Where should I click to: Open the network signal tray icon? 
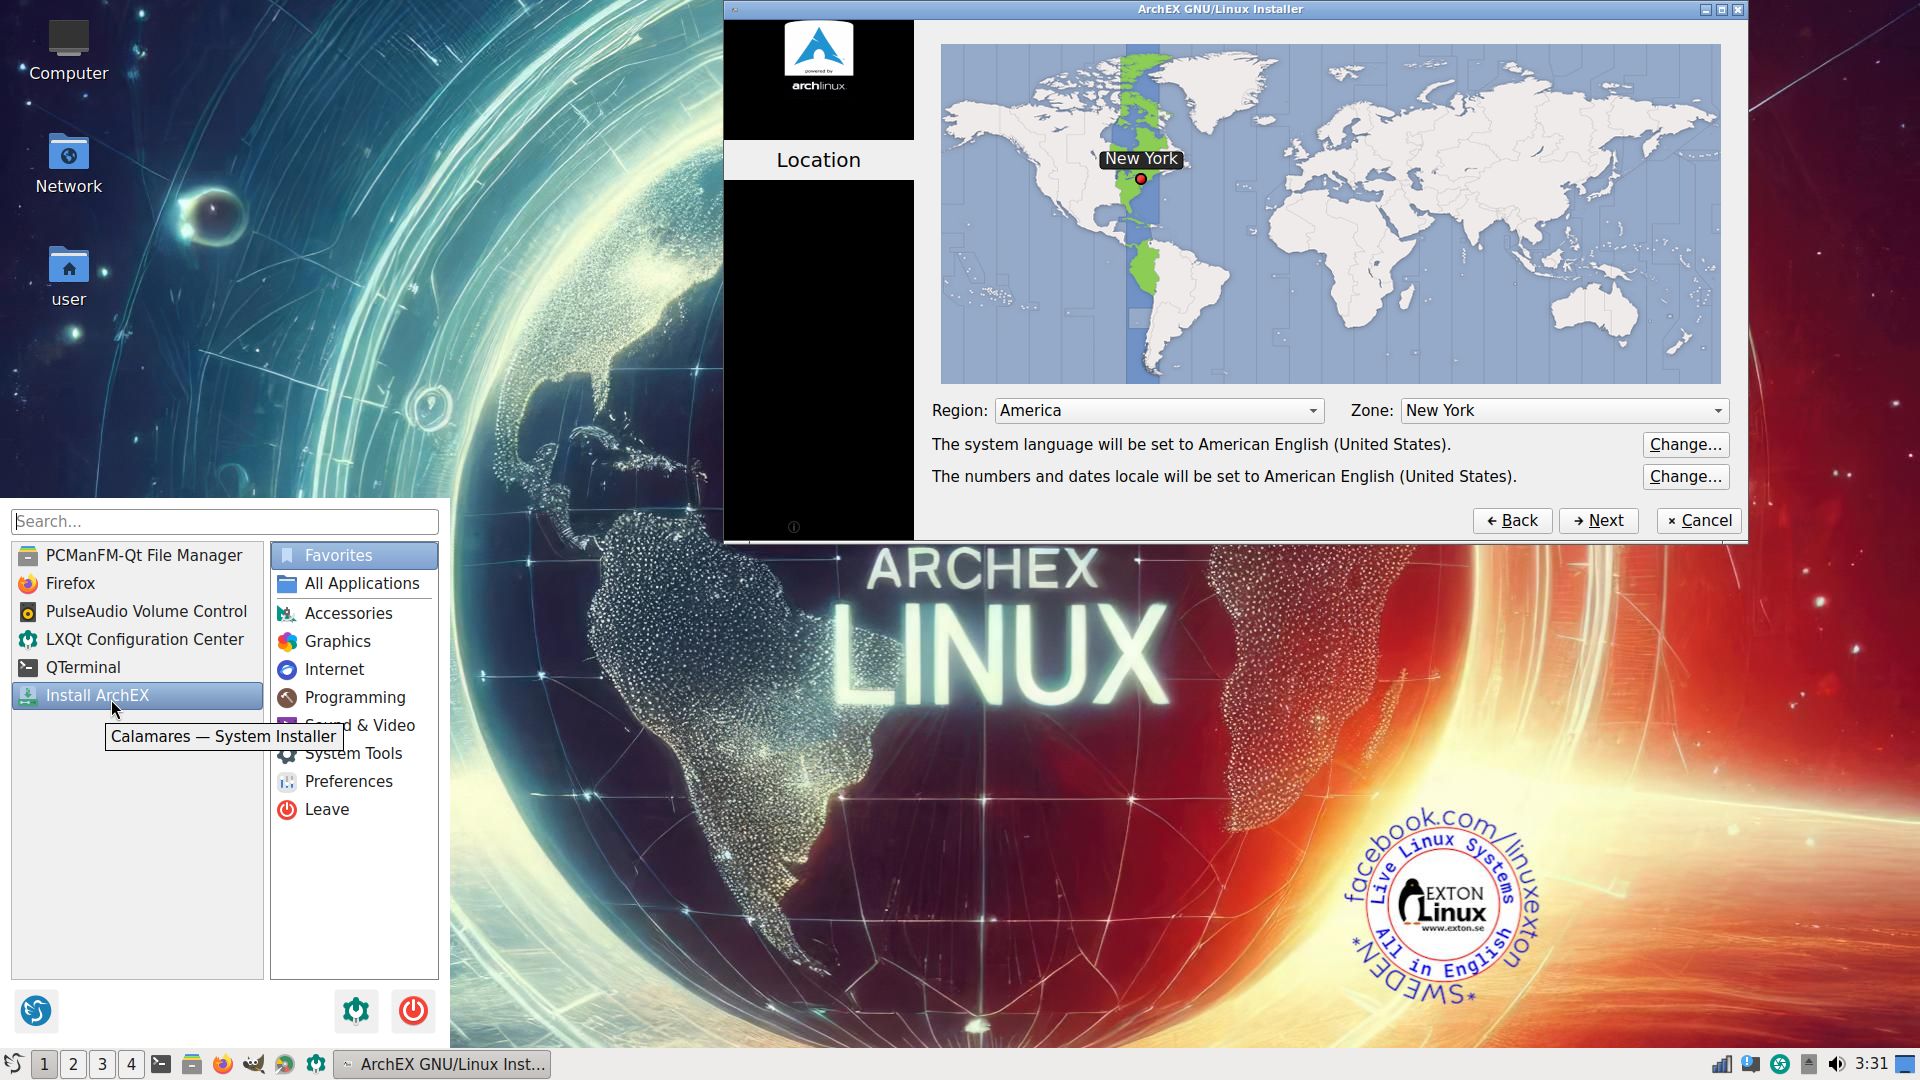pyautogui.click(x=1721, y=1064)
